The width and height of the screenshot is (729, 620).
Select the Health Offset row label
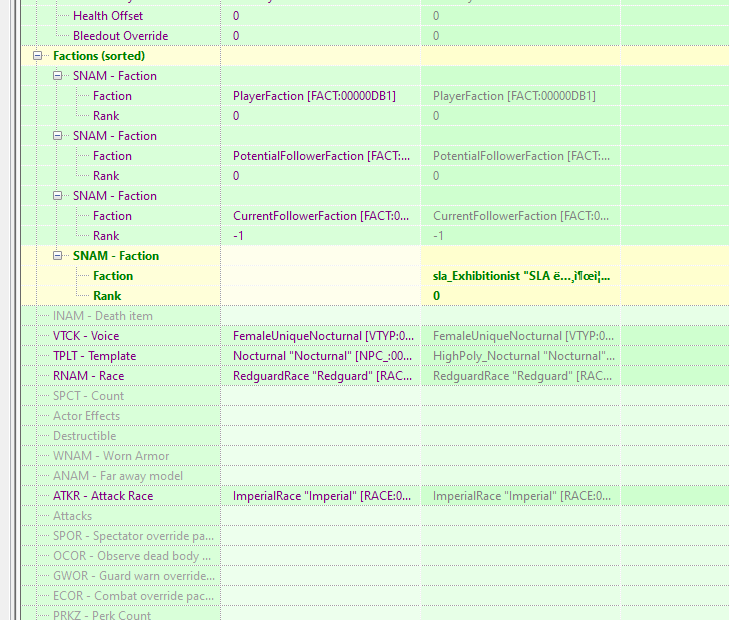[x=108, y=16]
